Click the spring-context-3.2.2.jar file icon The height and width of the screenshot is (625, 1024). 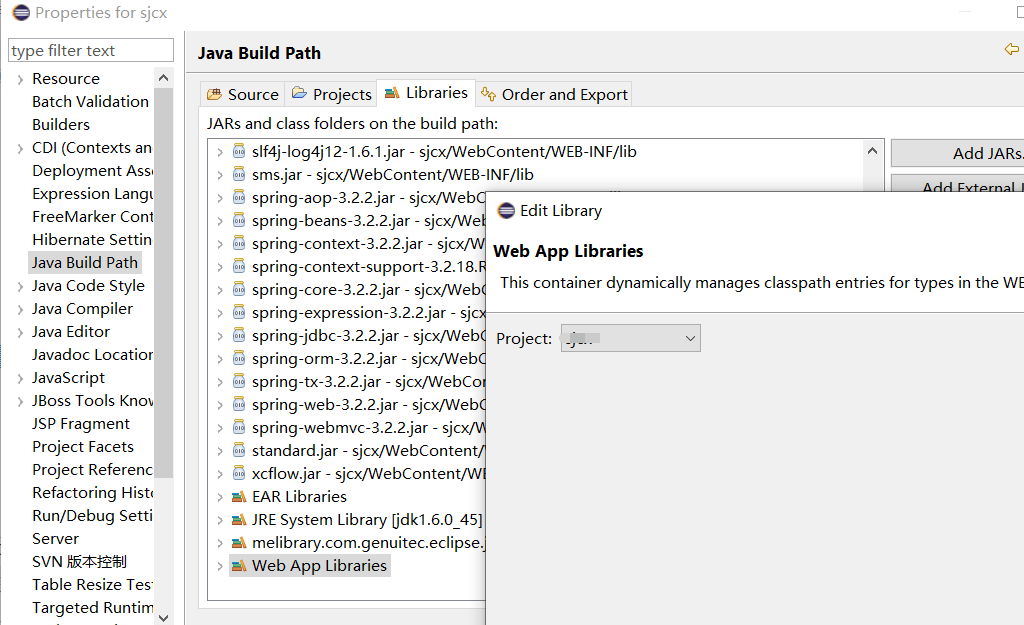239,244
